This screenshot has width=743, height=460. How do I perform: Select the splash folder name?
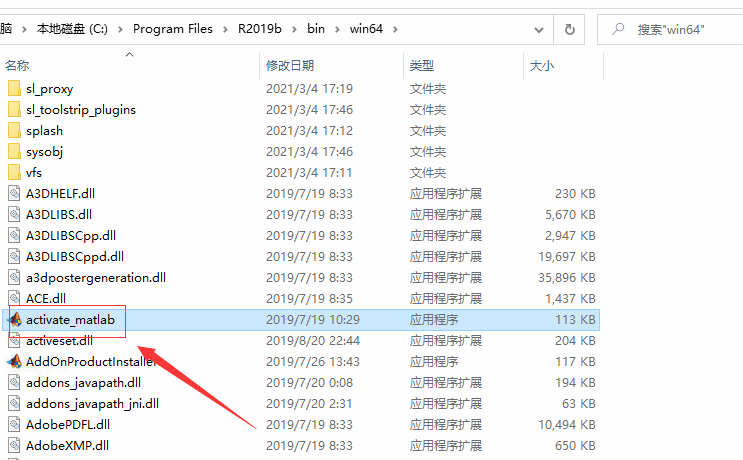[x=44, y=131]
